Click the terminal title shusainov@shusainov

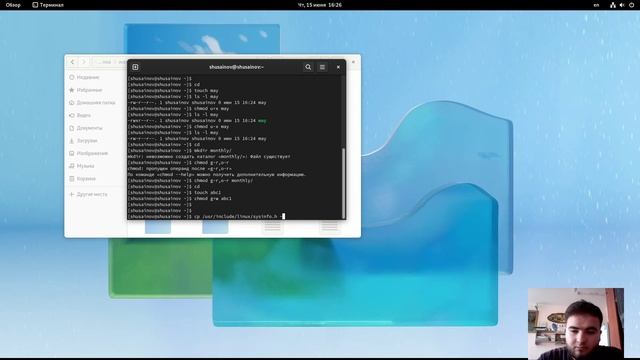(x=236, y=67)
